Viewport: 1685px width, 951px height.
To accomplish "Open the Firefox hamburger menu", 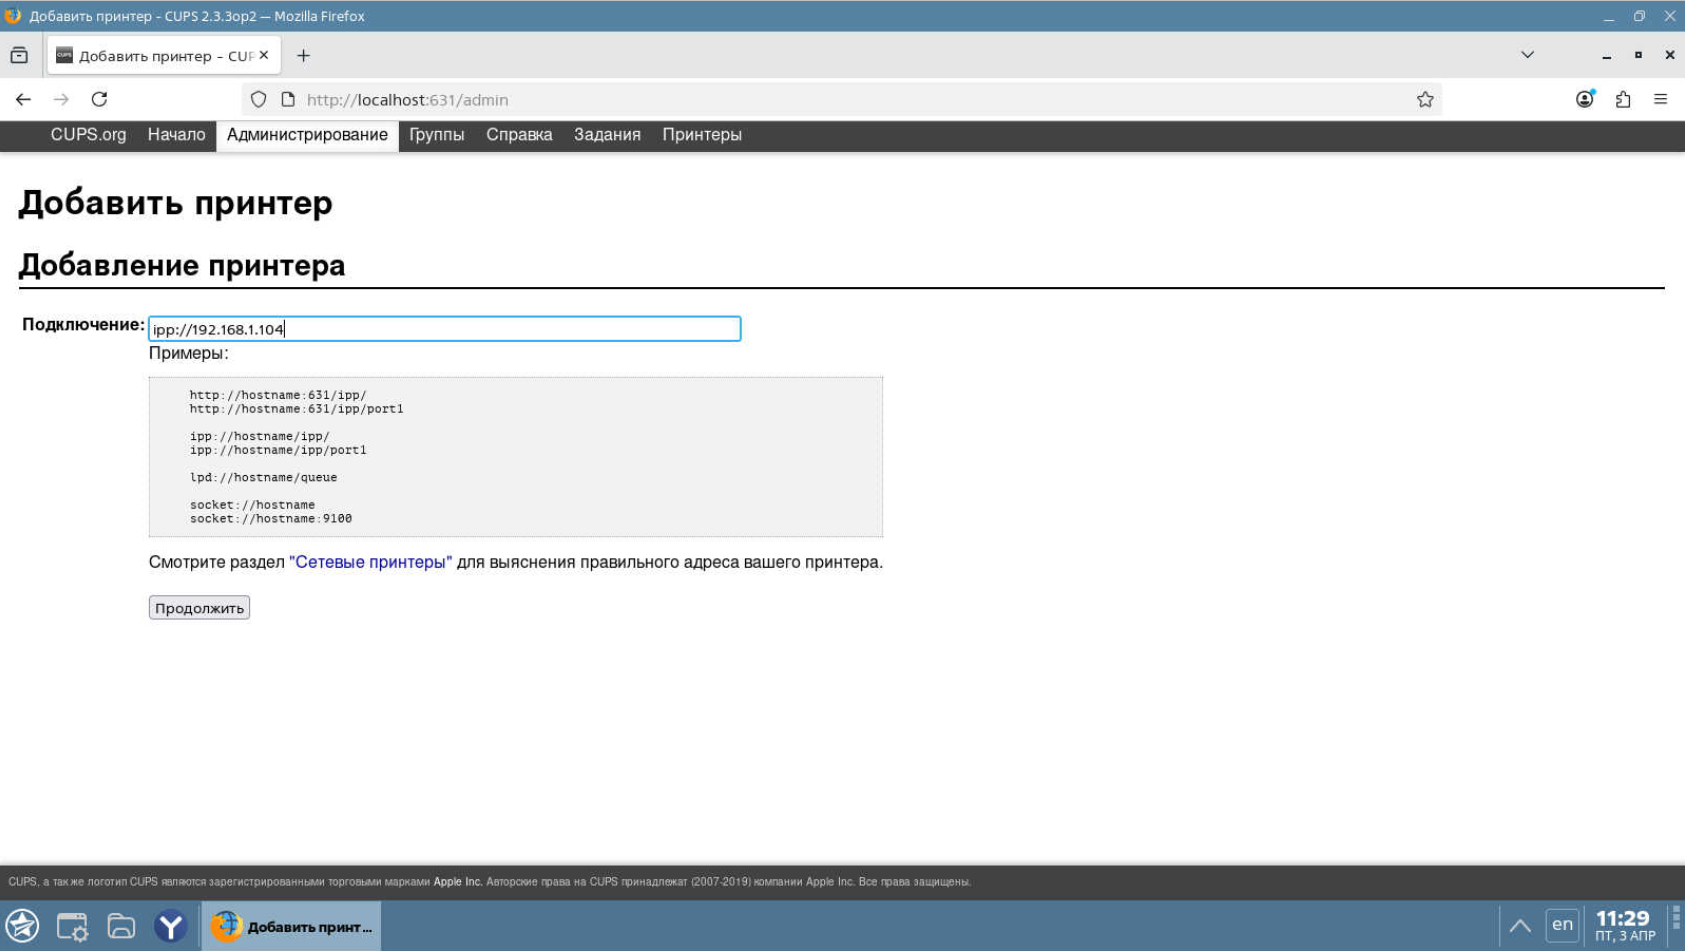I will [x=1661, y=99].
